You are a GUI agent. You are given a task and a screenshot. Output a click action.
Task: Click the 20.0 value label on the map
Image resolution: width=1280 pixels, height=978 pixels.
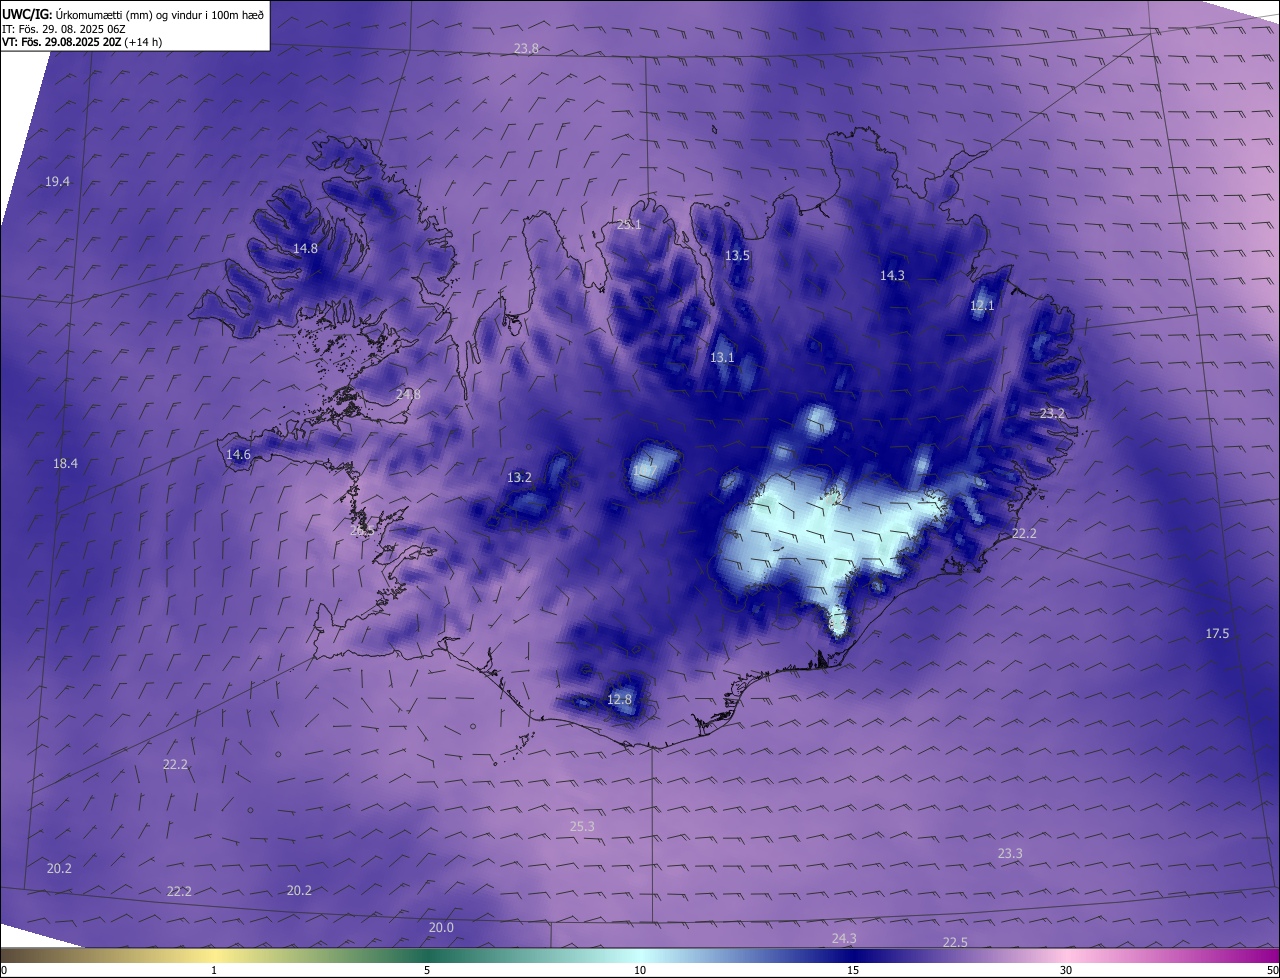point(441,927)
